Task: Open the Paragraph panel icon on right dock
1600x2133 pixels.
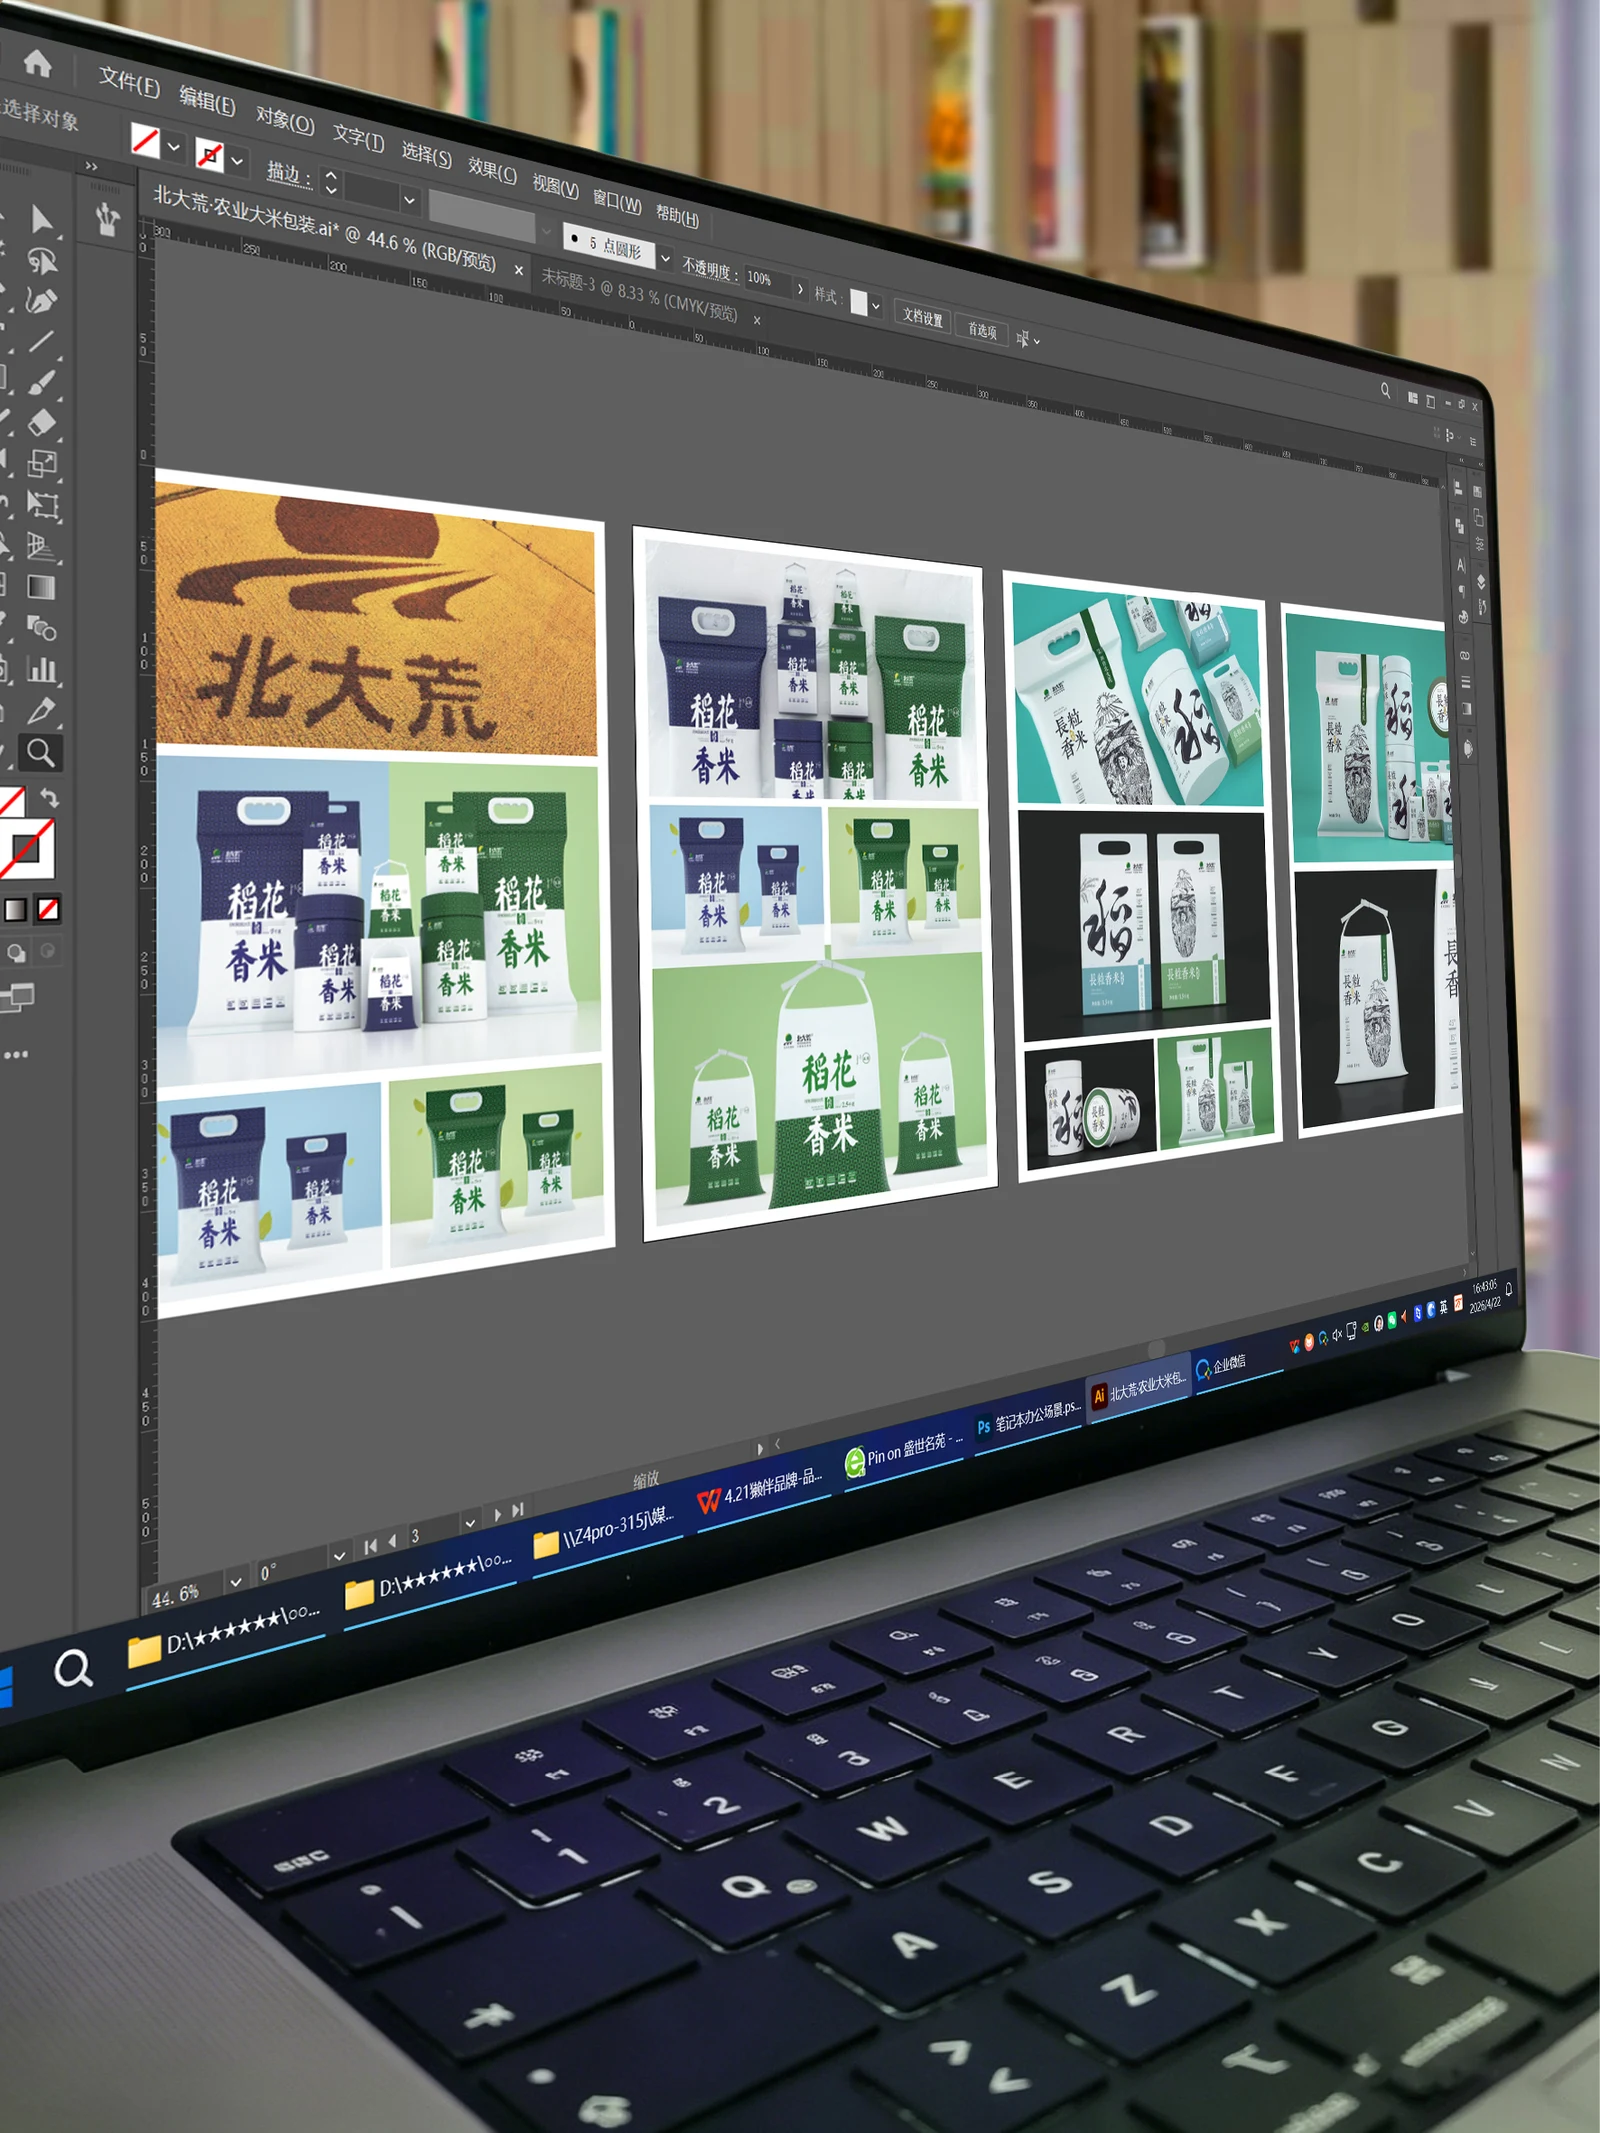Action: point(1462,591)
